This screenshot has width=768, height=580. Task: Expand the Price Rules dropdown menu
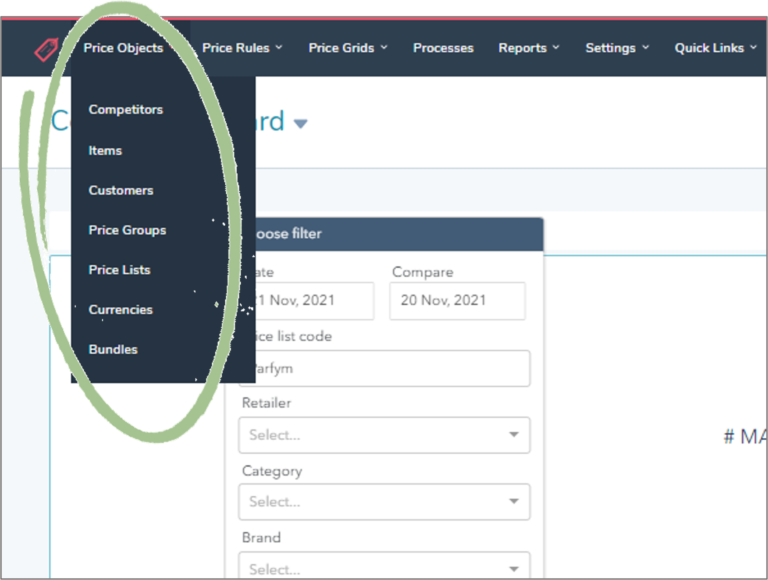click(242, 48)
